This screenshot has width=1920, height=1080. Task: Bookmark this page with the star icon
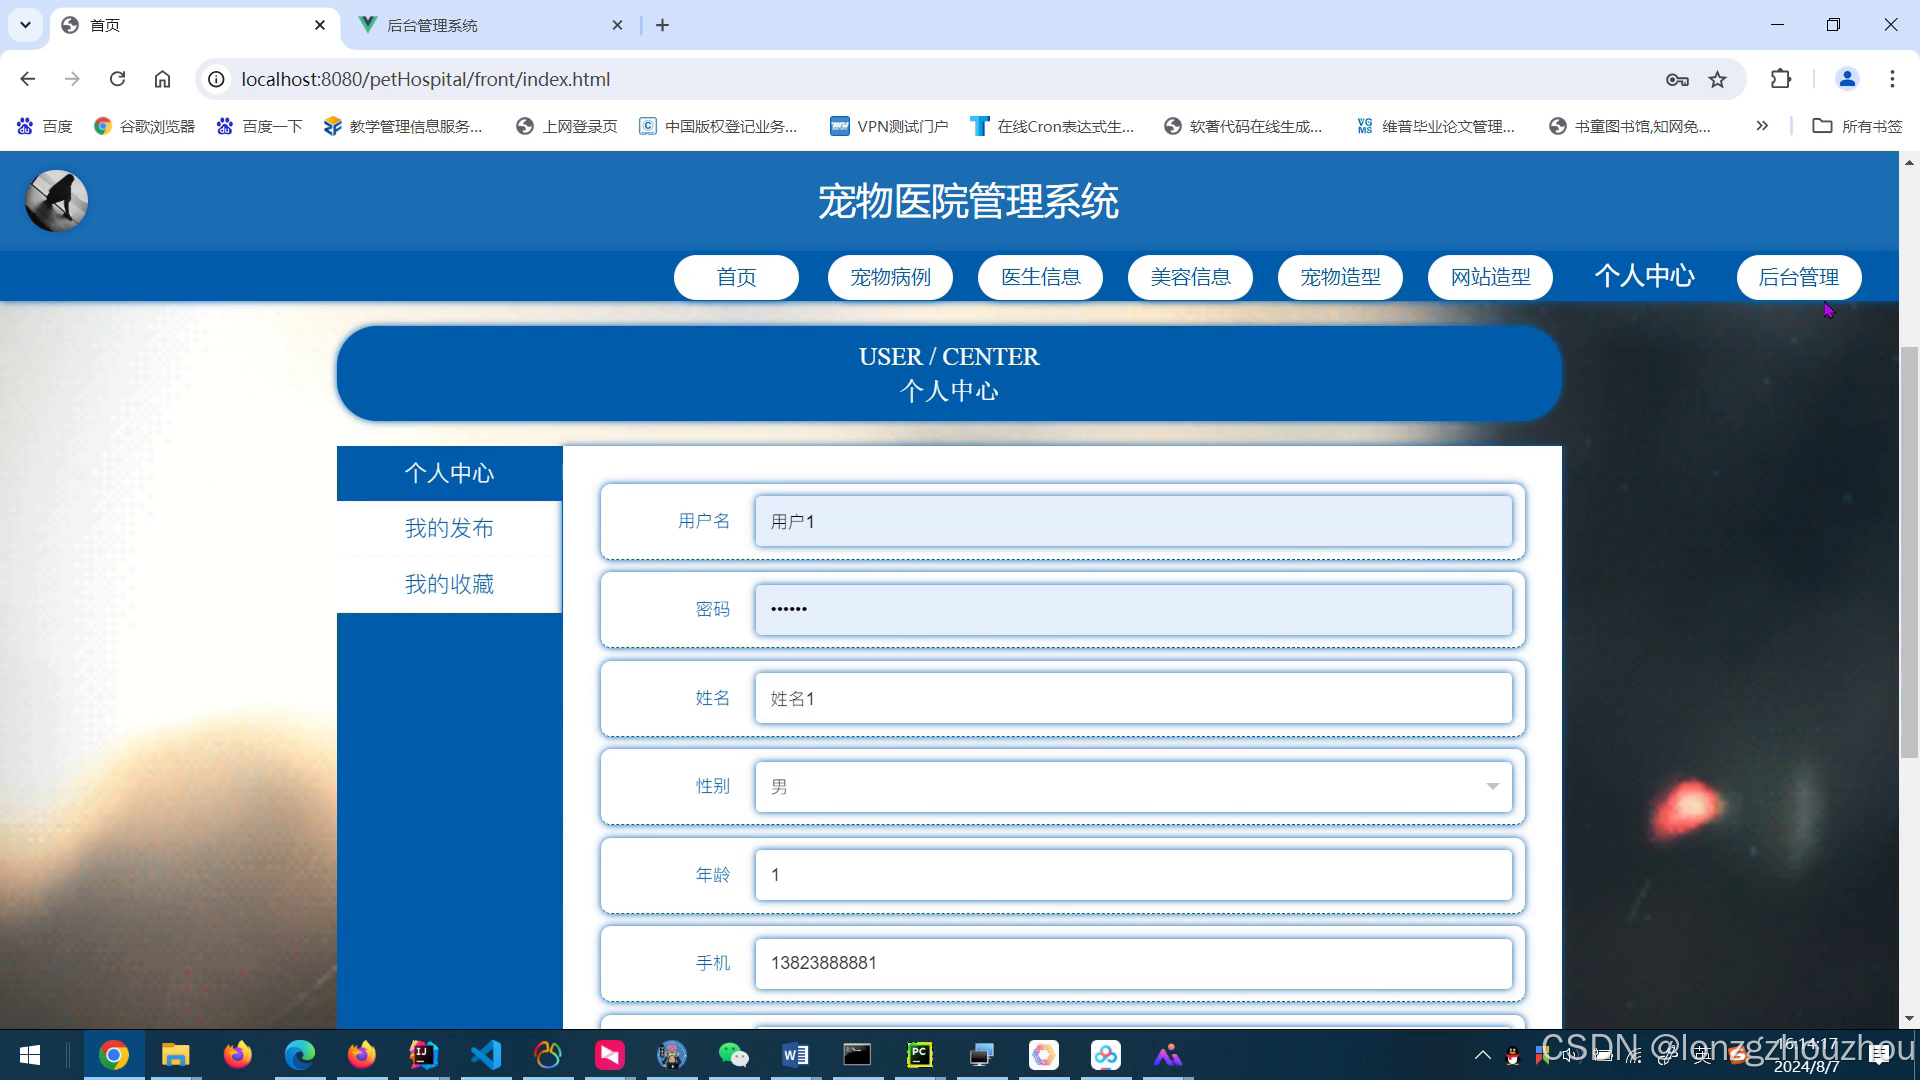pos(1717,79)
